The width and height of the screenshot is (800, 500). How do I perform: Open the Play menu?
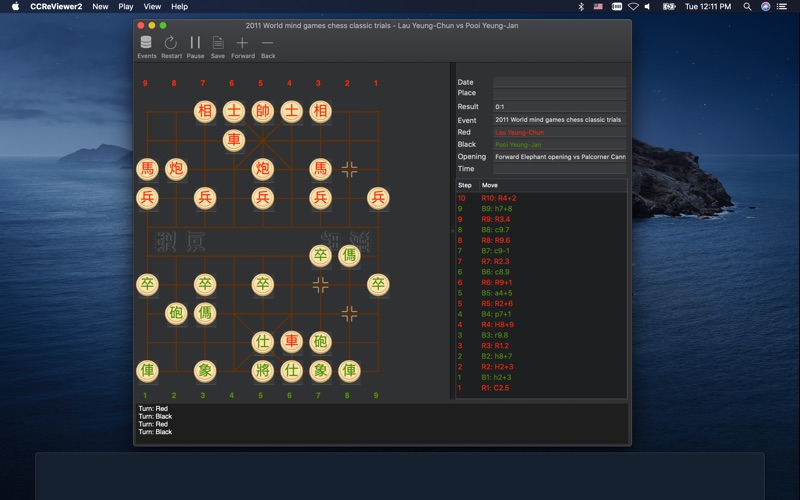(x=126, y=6)
